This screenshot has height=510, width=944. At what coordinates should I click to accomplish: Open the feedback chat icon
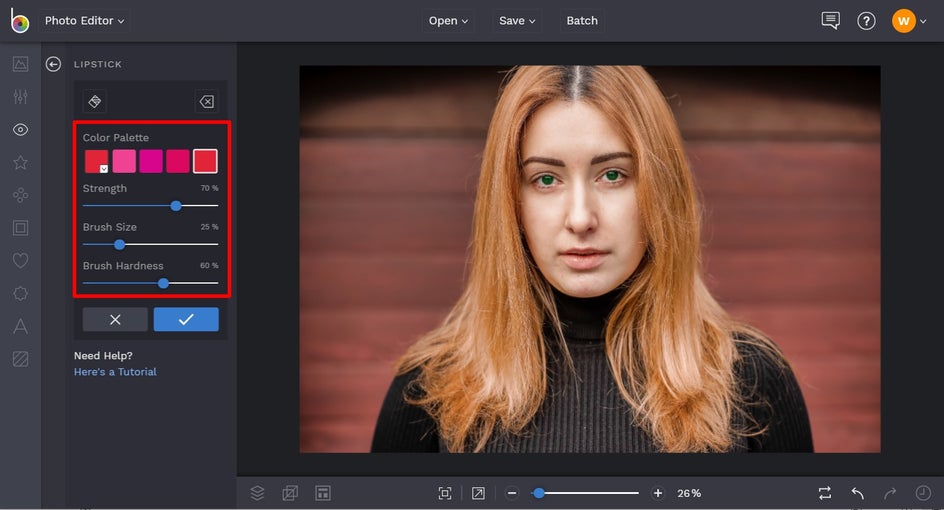[x=830, y=21]
